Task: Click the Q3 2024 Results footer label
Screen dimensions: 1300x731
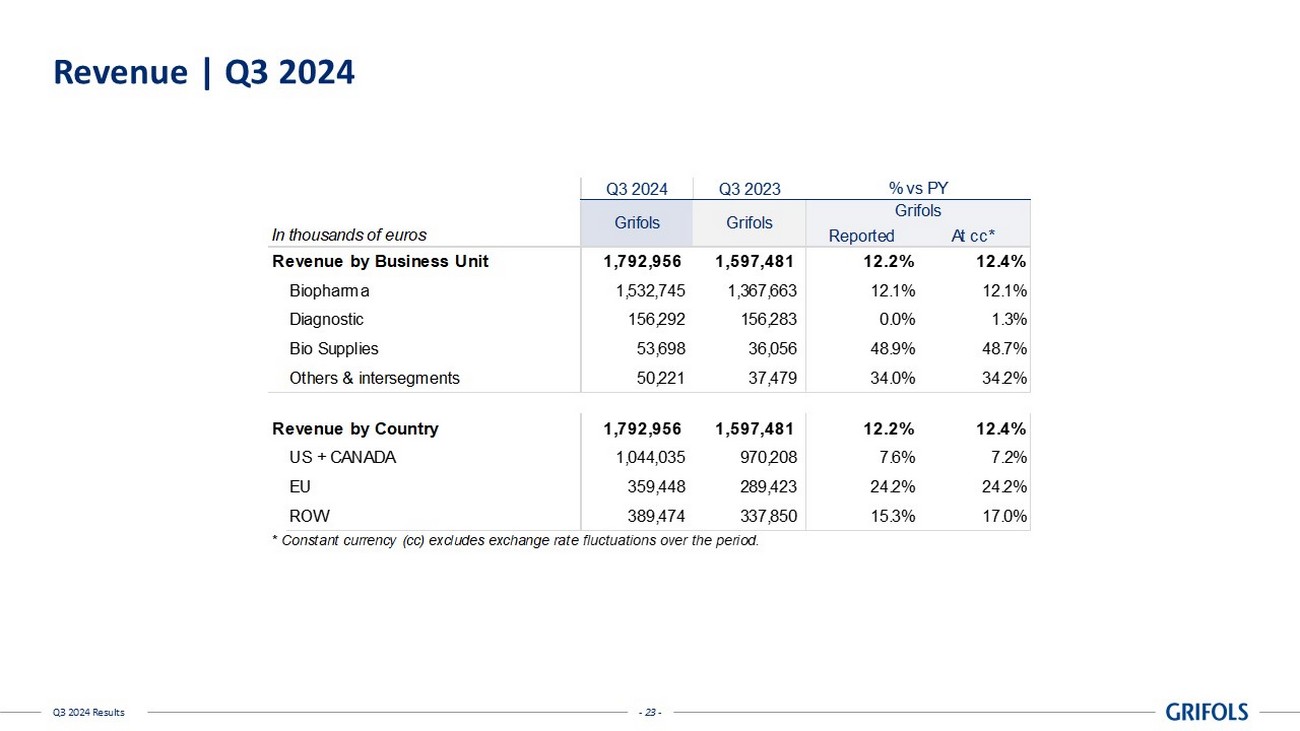Action: click(89, 712)
